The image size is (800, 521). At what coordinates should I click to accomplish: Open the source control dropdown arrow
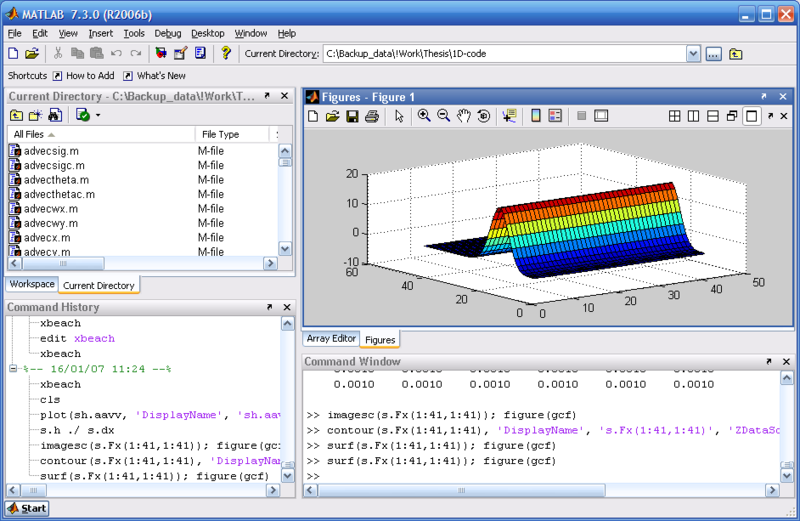(98, 115)
